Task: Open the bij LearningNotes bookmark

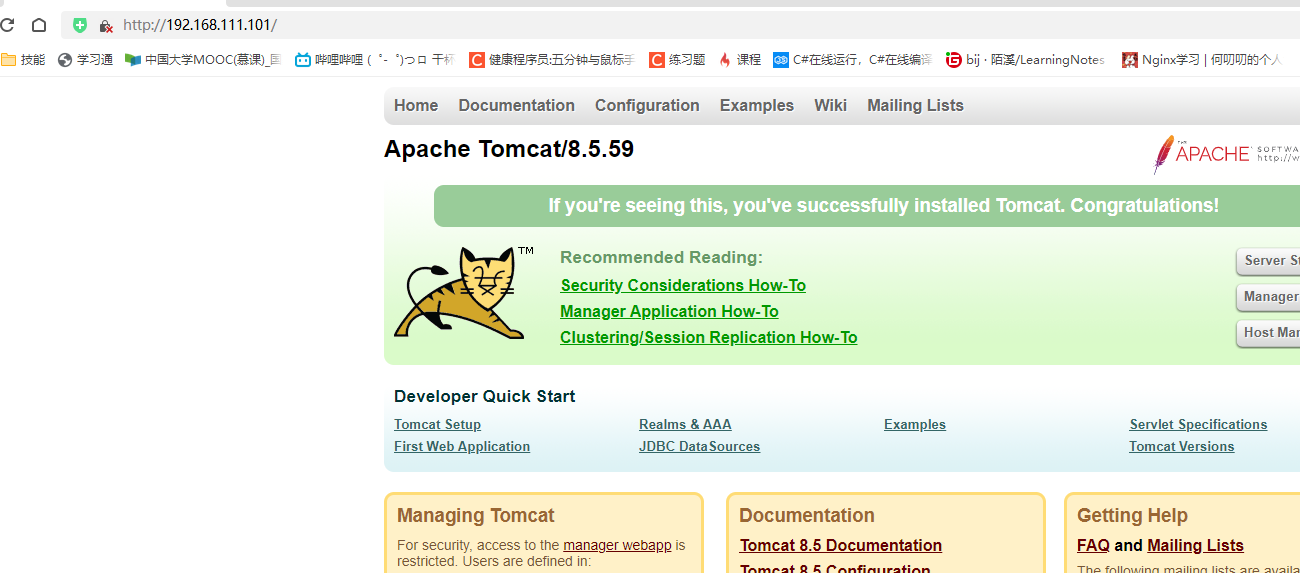Action: pyautogui.click(x=1025, y=60)
